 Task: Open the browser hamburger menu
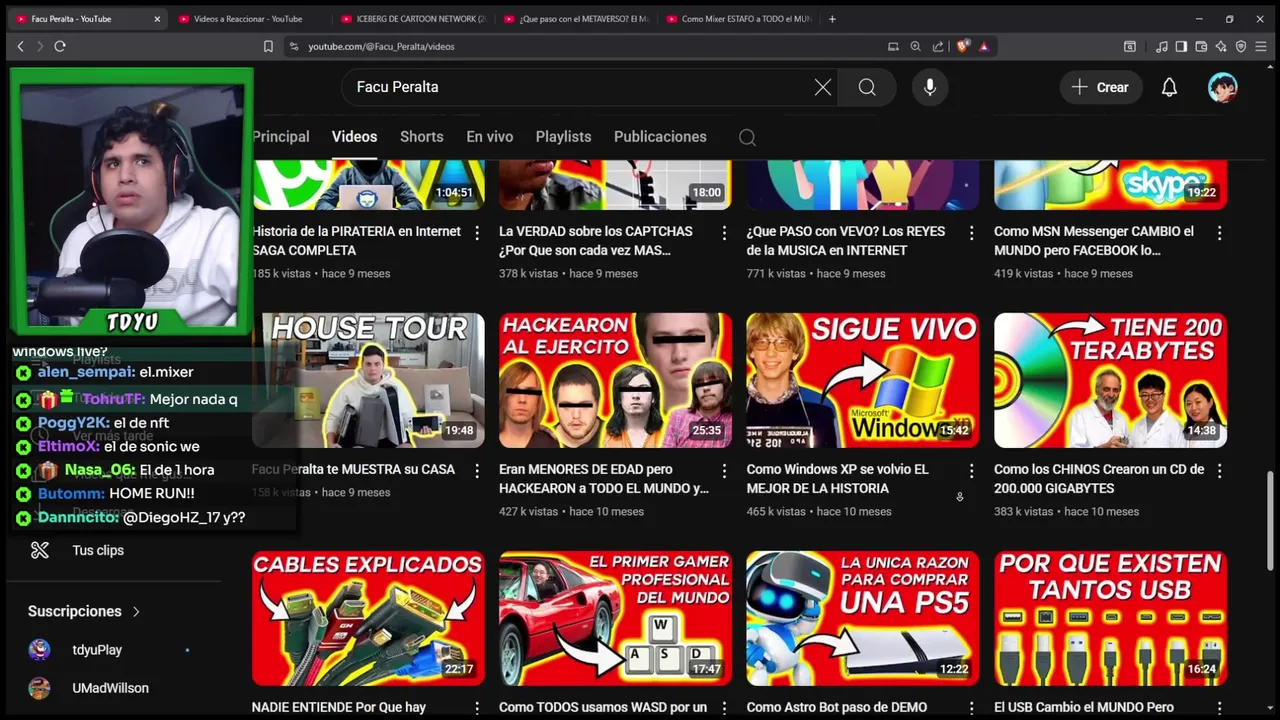point(1262,46)
